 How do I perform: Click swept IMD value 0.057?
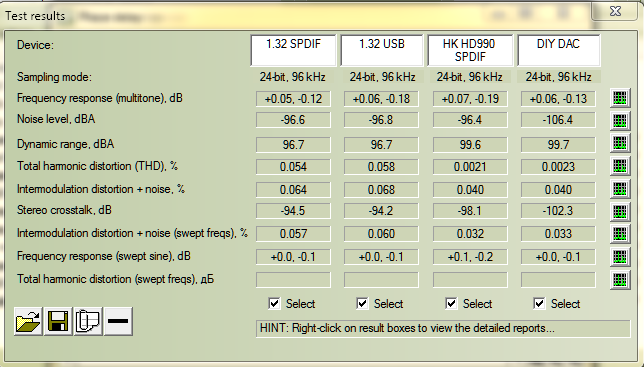pyautogui.click(x=293, y=234)
